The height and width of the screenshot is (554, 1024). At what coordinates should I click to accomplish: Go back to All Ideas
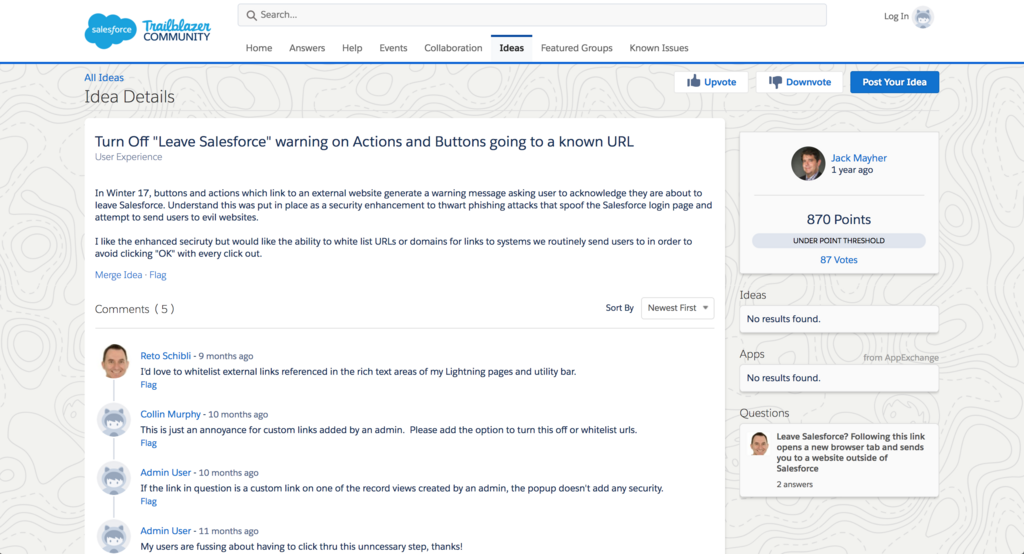pos(104,77)
